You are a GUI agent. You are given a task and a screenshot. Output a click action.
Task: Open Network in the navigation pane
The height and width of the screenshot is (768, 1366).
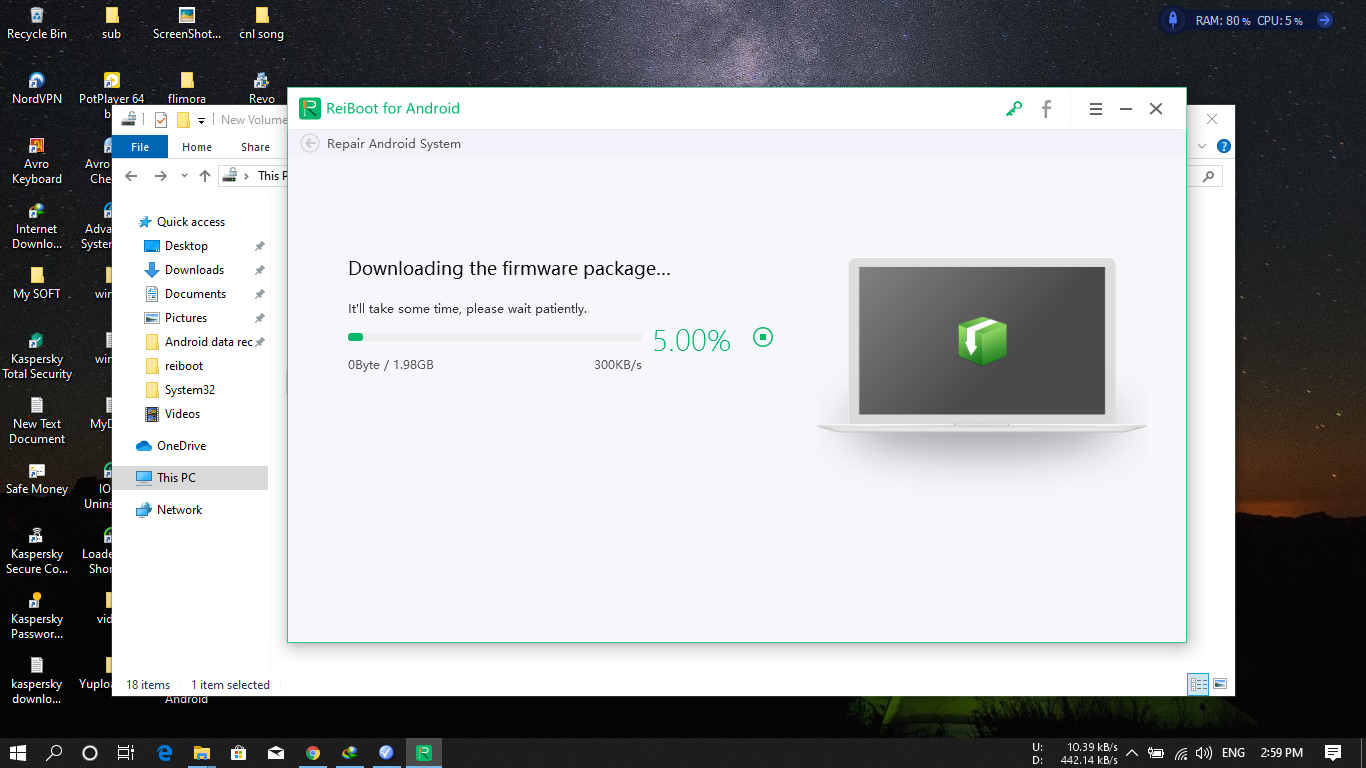[x=179, y=510]
